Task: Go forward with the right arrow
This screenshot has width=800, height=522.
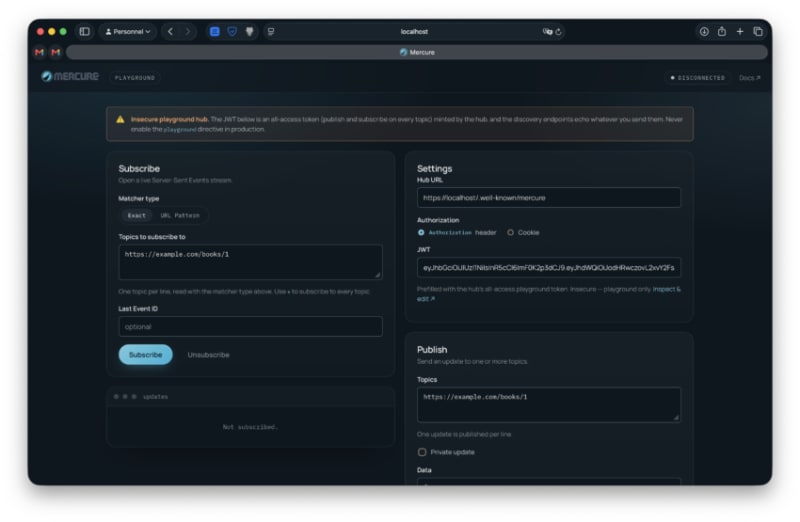Action: point(188,32)
